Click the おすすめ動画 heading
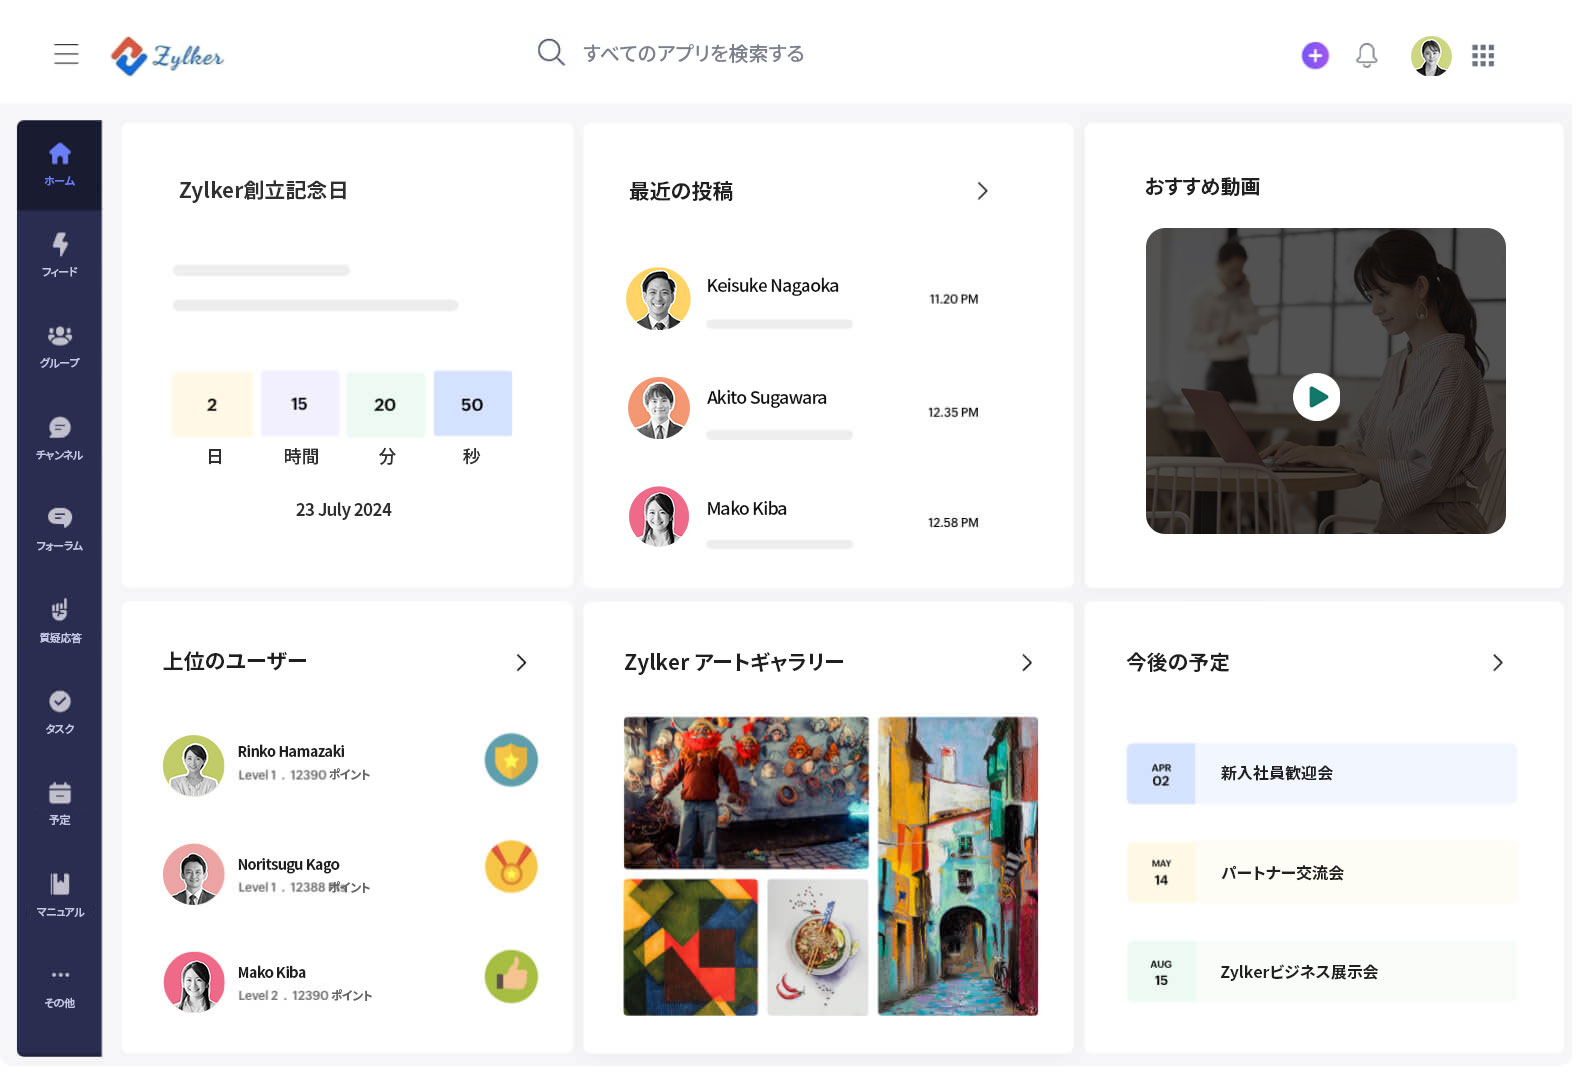 coord(1202,187)
